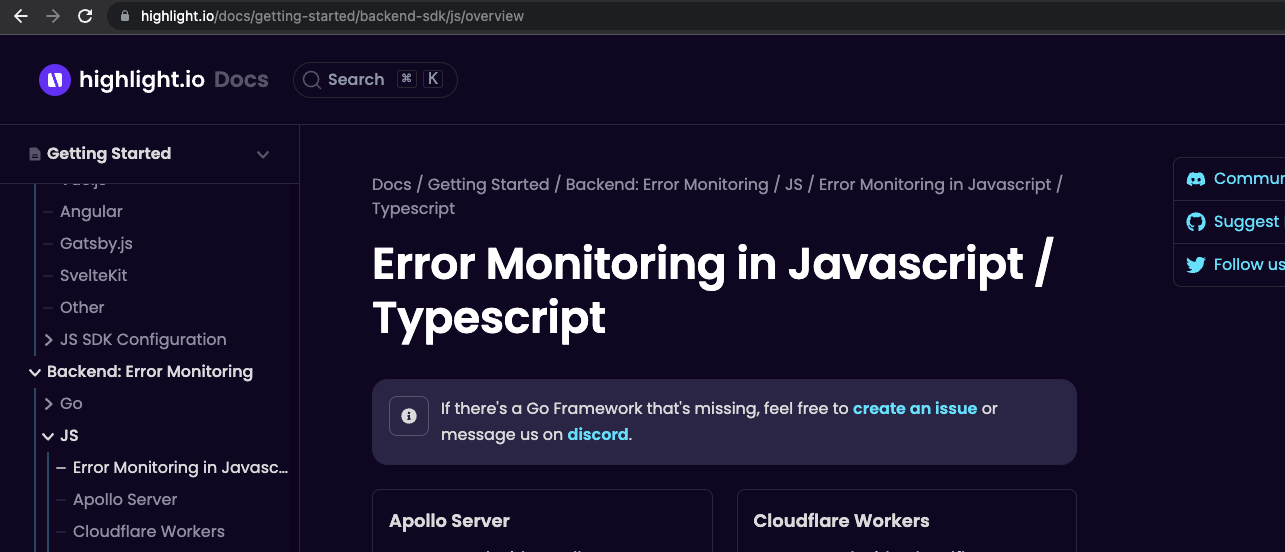Screen dimensions: 1285x552
Task: Click the page heading Error Monitoring in Javascript
Action: pyautogui.click(x=712, y=290)
